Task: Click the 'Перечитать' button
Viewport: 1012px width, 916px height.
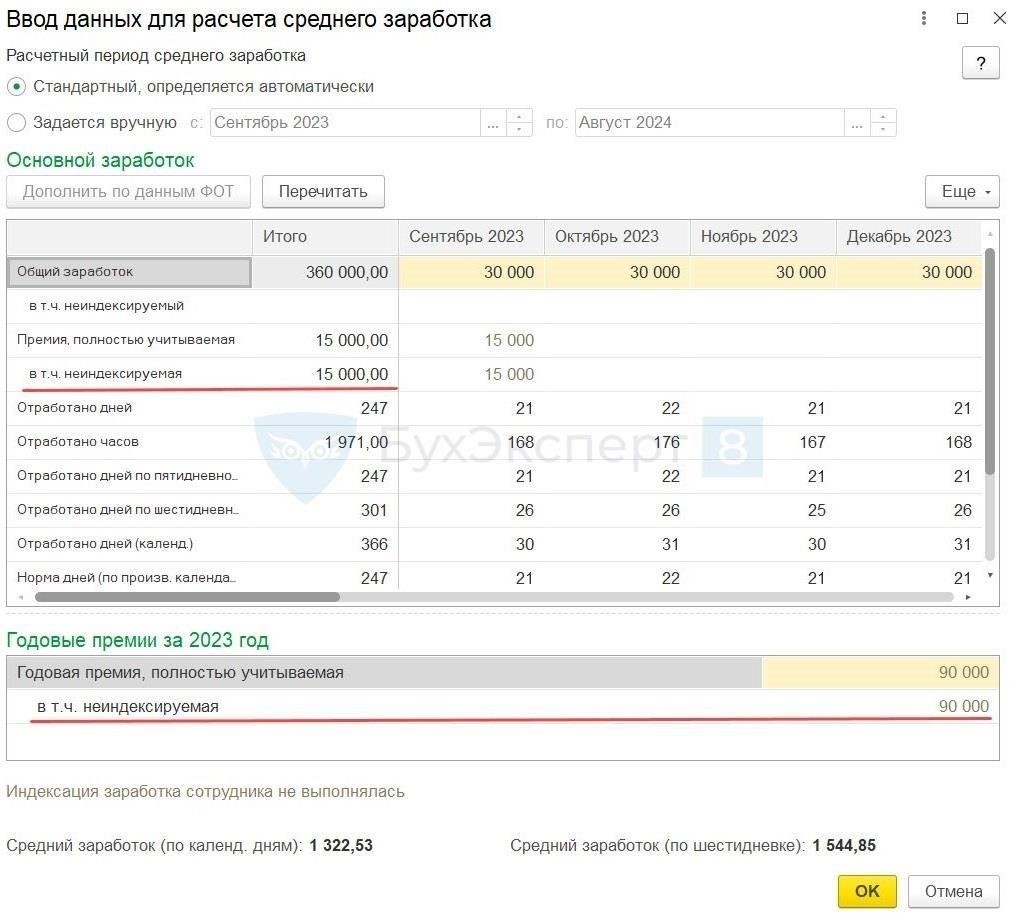Action: pos(323,192)
